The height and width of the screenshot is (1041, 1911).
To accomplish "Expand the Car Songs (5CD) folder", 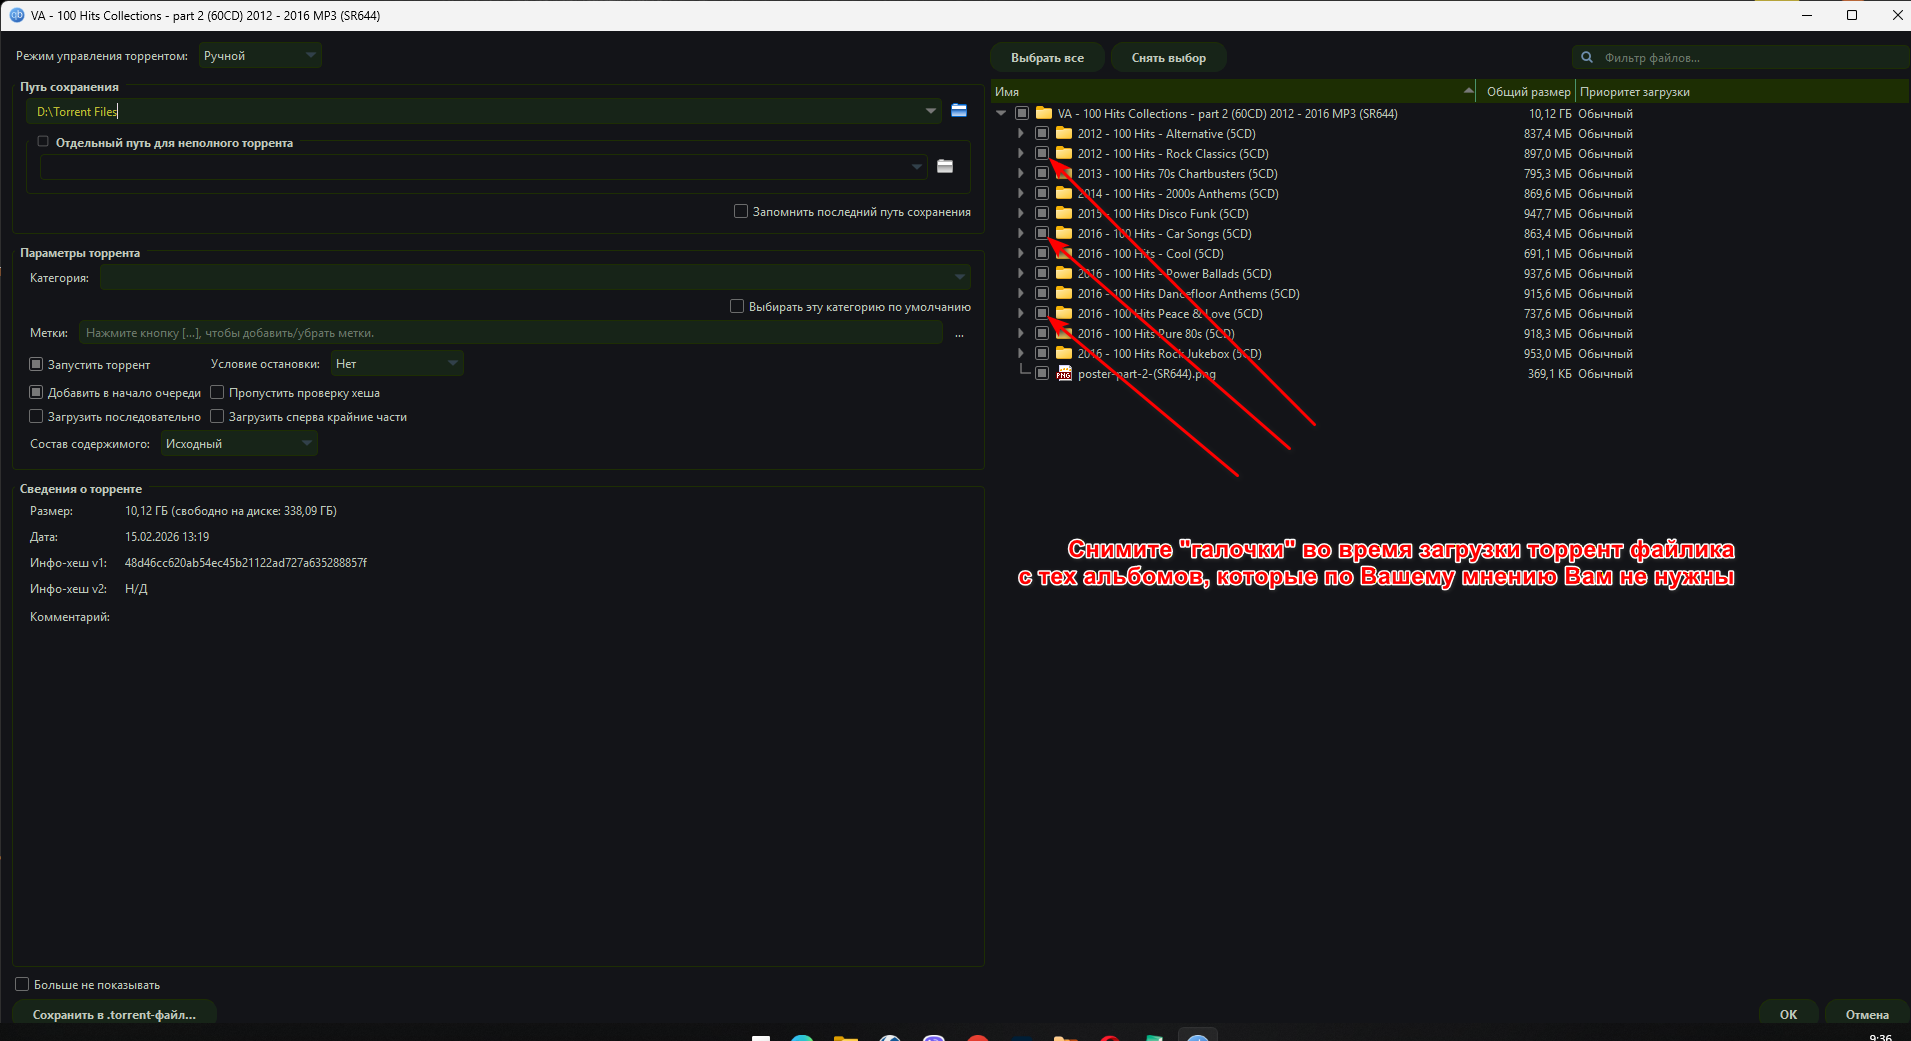I will tap(1020, 234).
